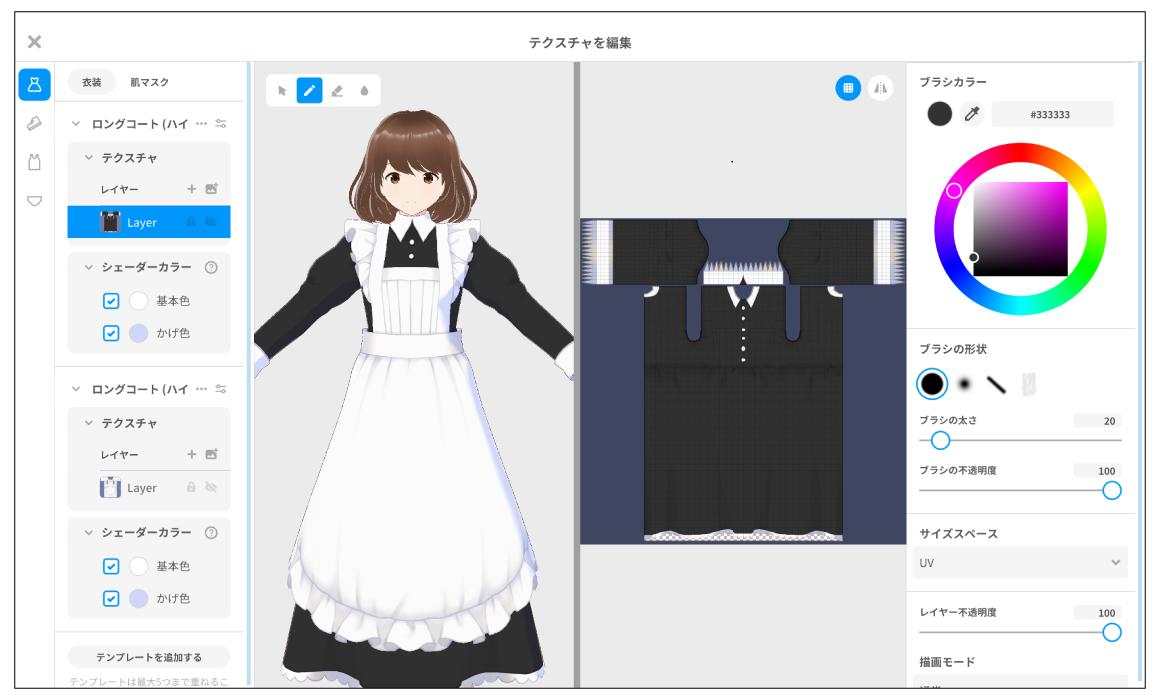Collapse the second テクスチャ group
Viewport: 1160px width, 700px height.
click(x=89, y=423)
